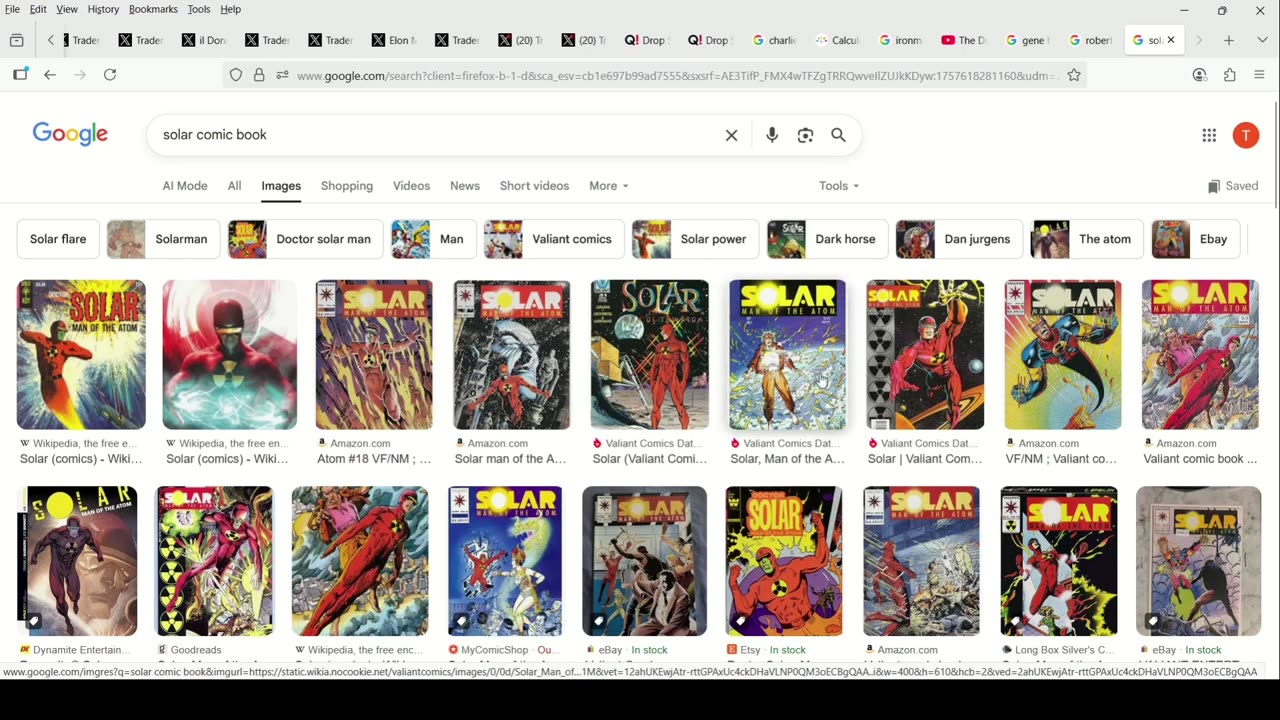Viewport: 1280px width, 720px height.
Task: Bookmark this page with the star
Action: pos(1074,75)
